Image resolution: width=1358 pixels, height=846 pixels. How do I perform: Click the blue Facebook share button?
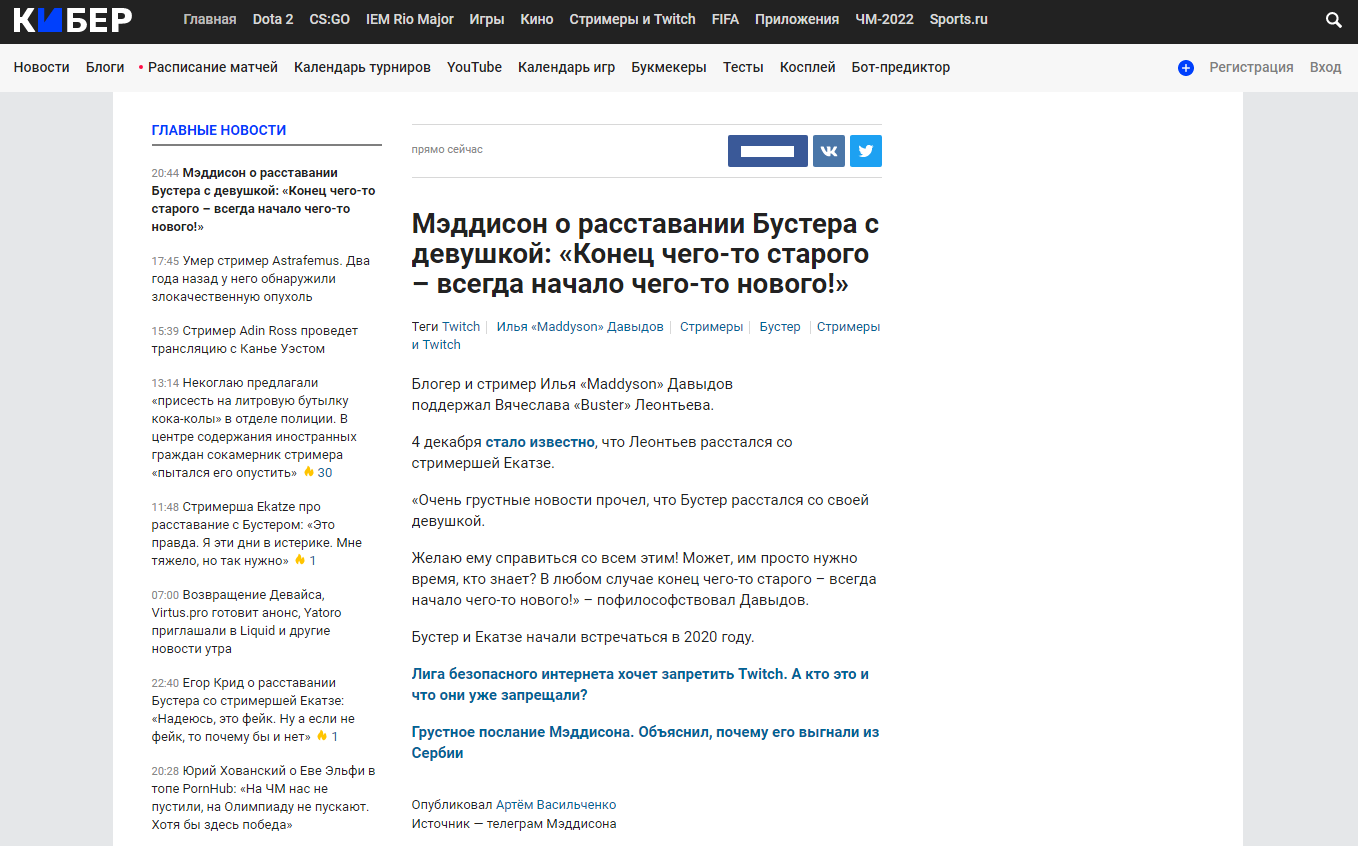click(768, 151)
